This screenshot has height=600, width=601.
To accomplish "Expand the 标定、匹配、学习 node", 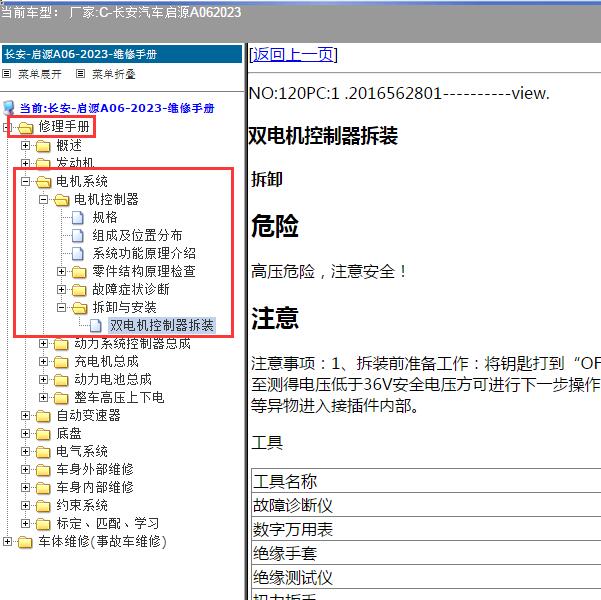I will click(x=25, y=524).
